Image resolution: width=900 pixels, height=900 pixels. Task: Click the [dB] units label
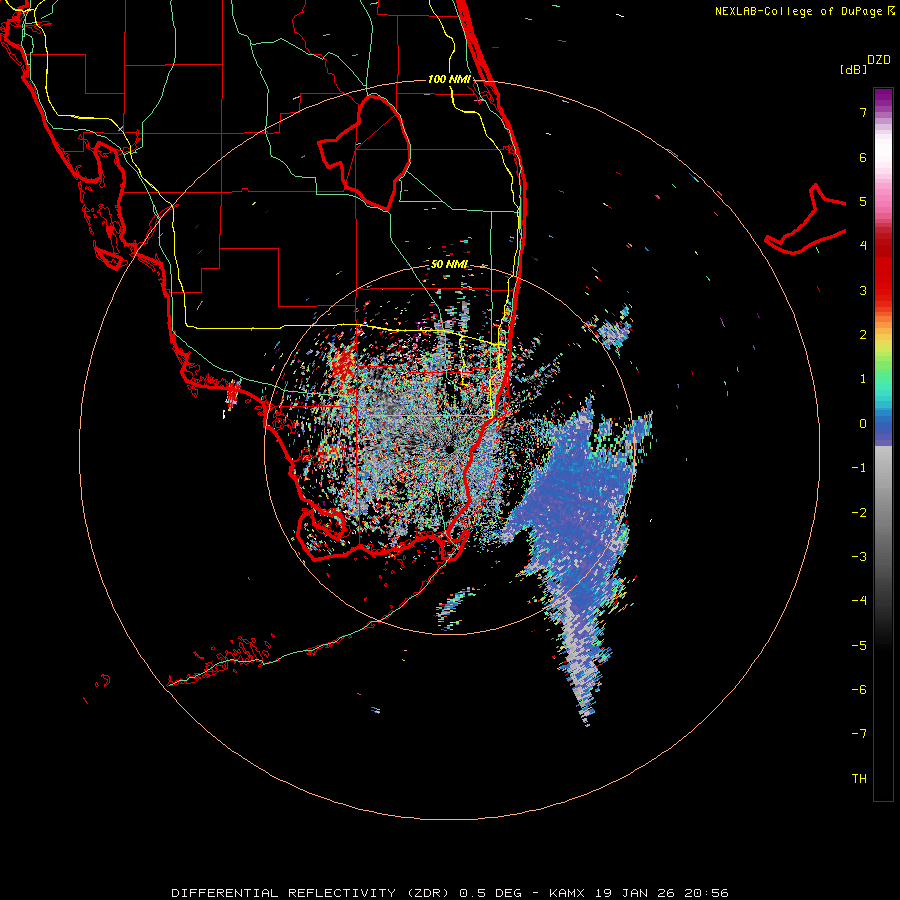[x=853, y=69]
